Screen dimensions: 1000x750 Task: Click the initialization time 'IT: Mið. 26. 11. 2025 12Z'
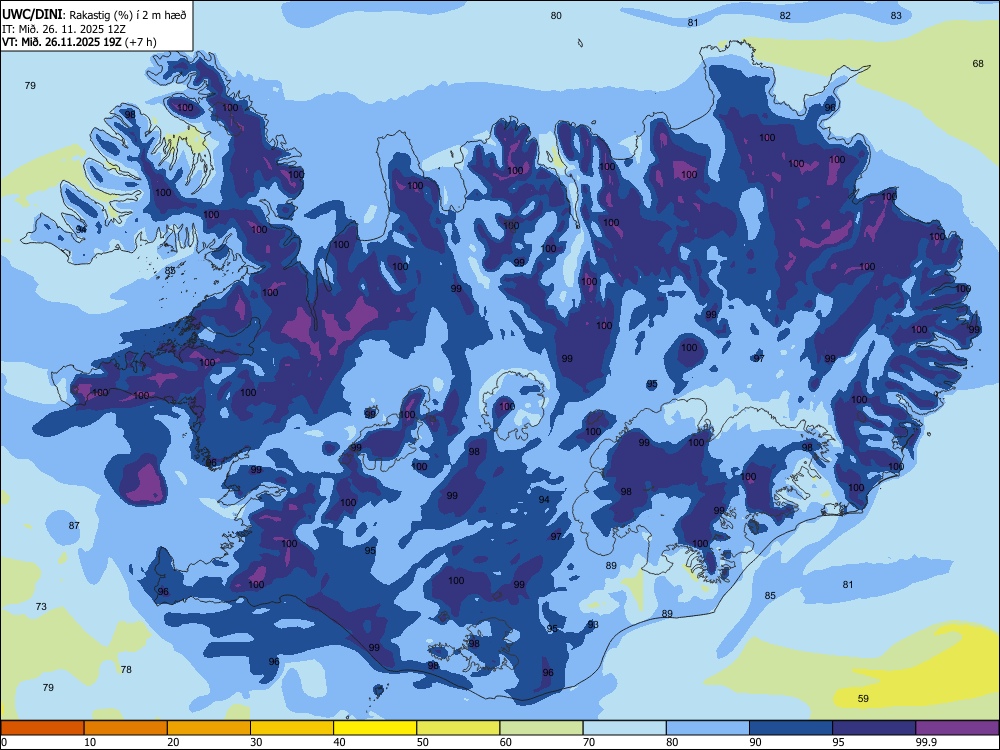point(64,29)
